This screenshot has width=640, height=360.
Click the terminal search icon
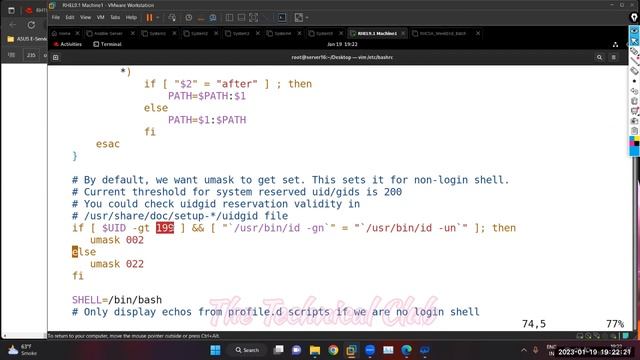point(599,58)
